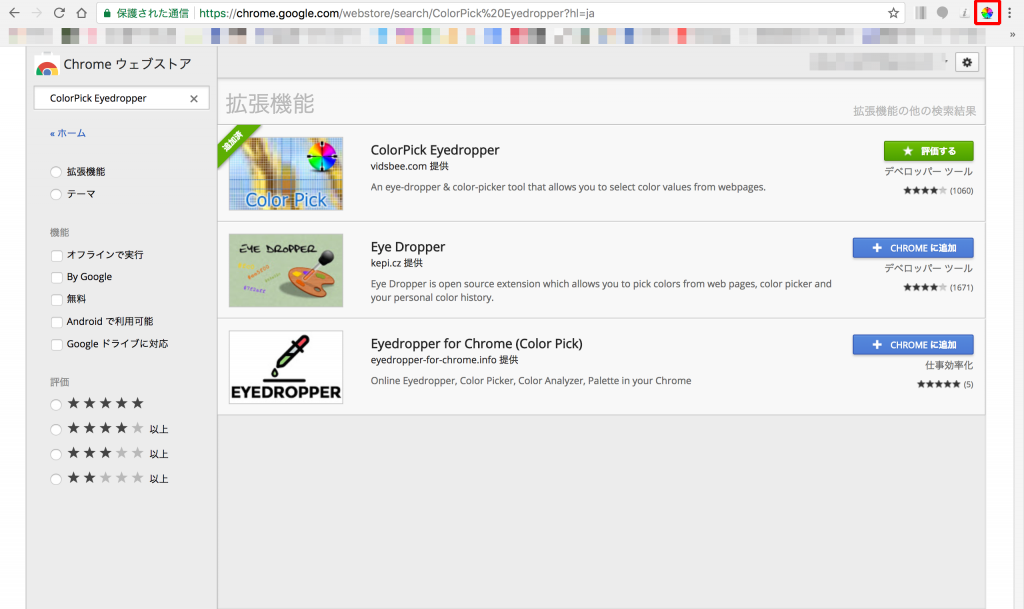The image size is (1024, 609).
Task: Clear the ColorPick Eyedropper search text
Action: [194, 99]
